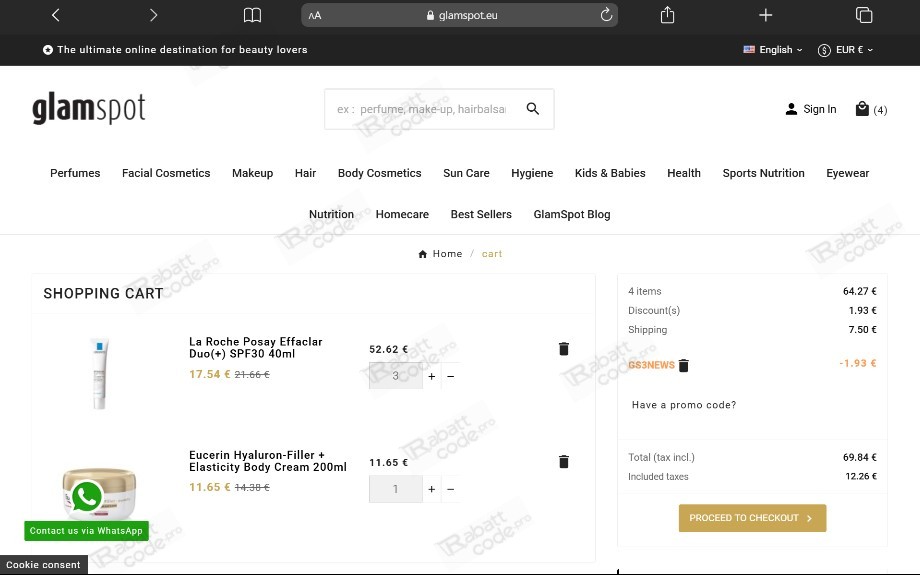Open the Hygiene category
920x575 pixels.
tap(532, 173)
